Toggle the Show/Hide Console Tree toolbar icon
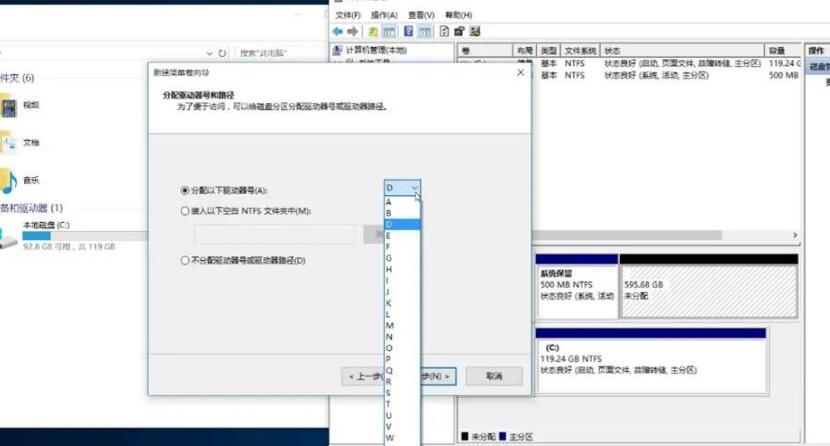Image resolution: width=830 pixels, height=446 pixels. (389, 32)
